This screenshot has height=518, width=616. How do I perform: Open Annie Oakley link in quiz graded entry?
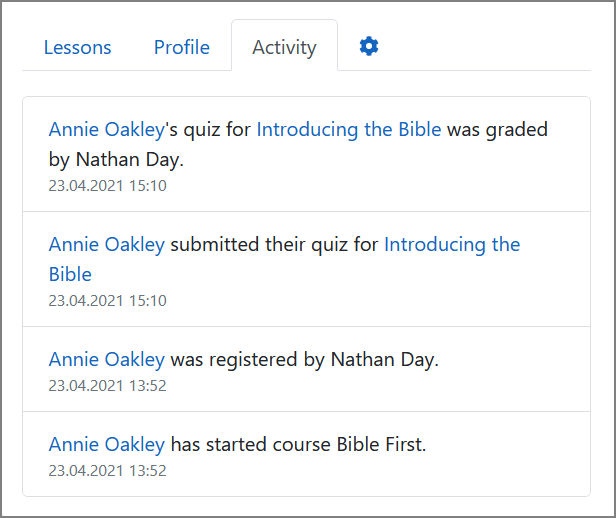pyautogui.click(x=106, y=129)
